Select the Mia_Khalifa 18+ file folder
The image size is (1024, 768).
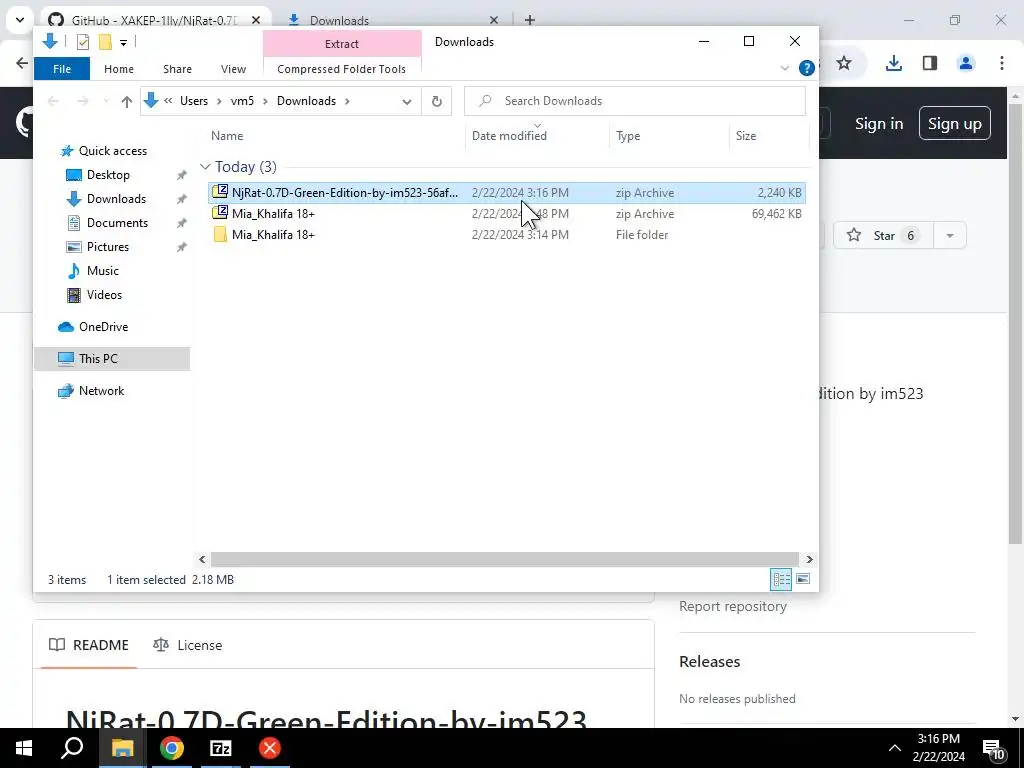click(506, 234)
